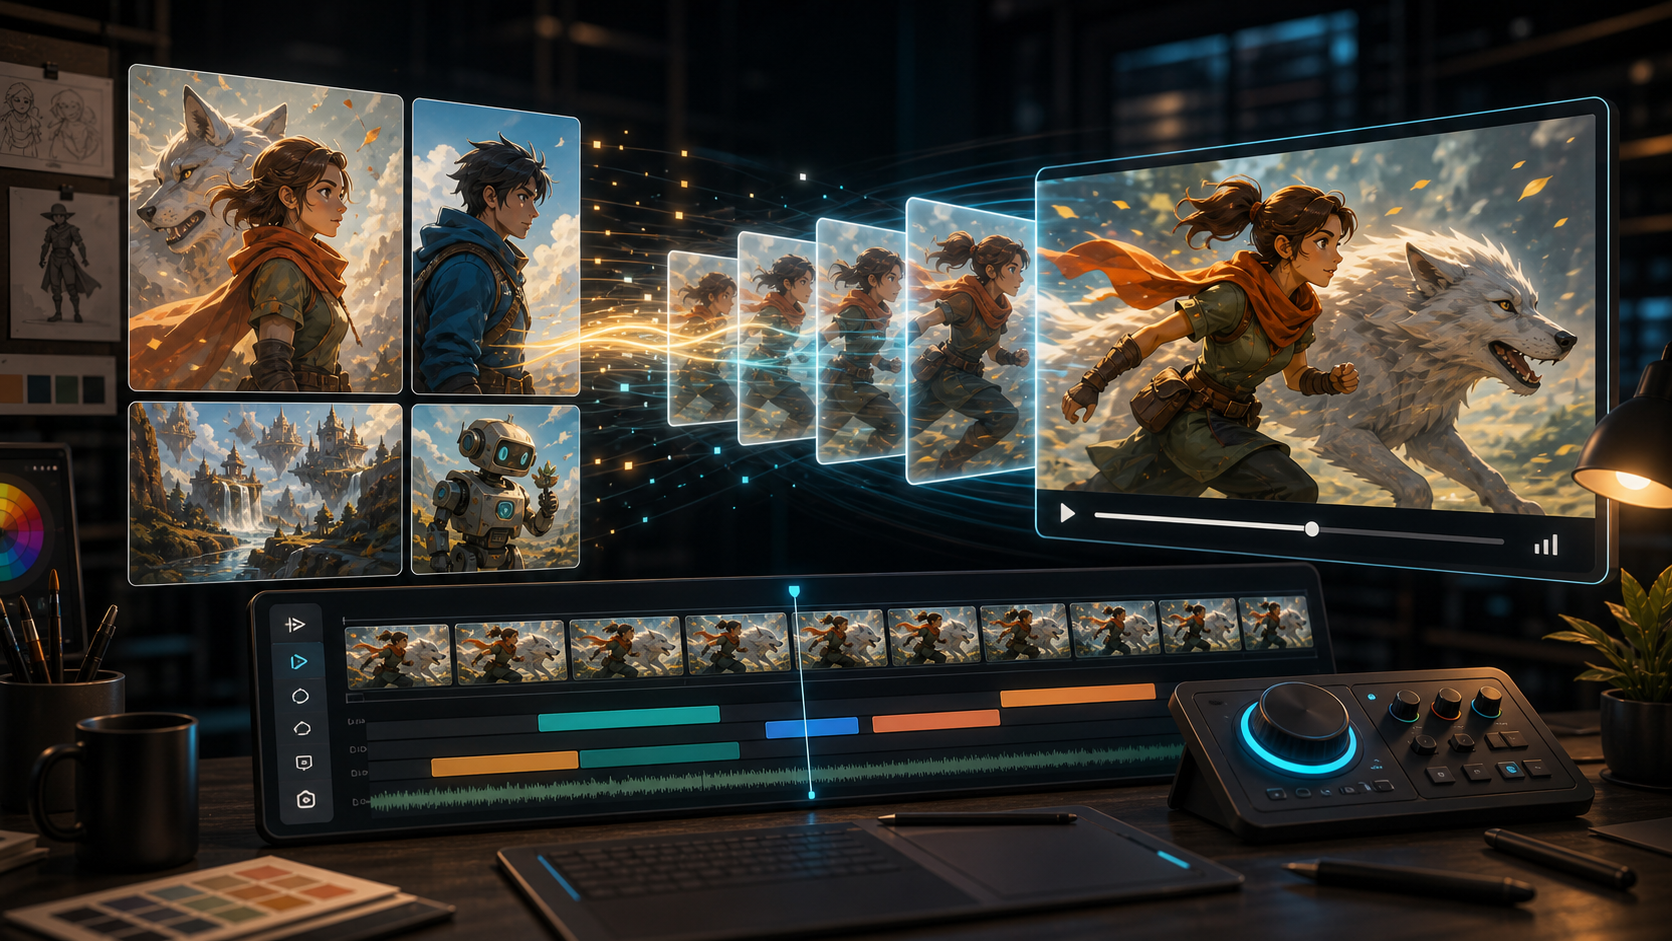The width and height of the screenshot is (1672, 941).
Task: Open the screen-with-chat icon in the sidebar
Action: [304, 763]
